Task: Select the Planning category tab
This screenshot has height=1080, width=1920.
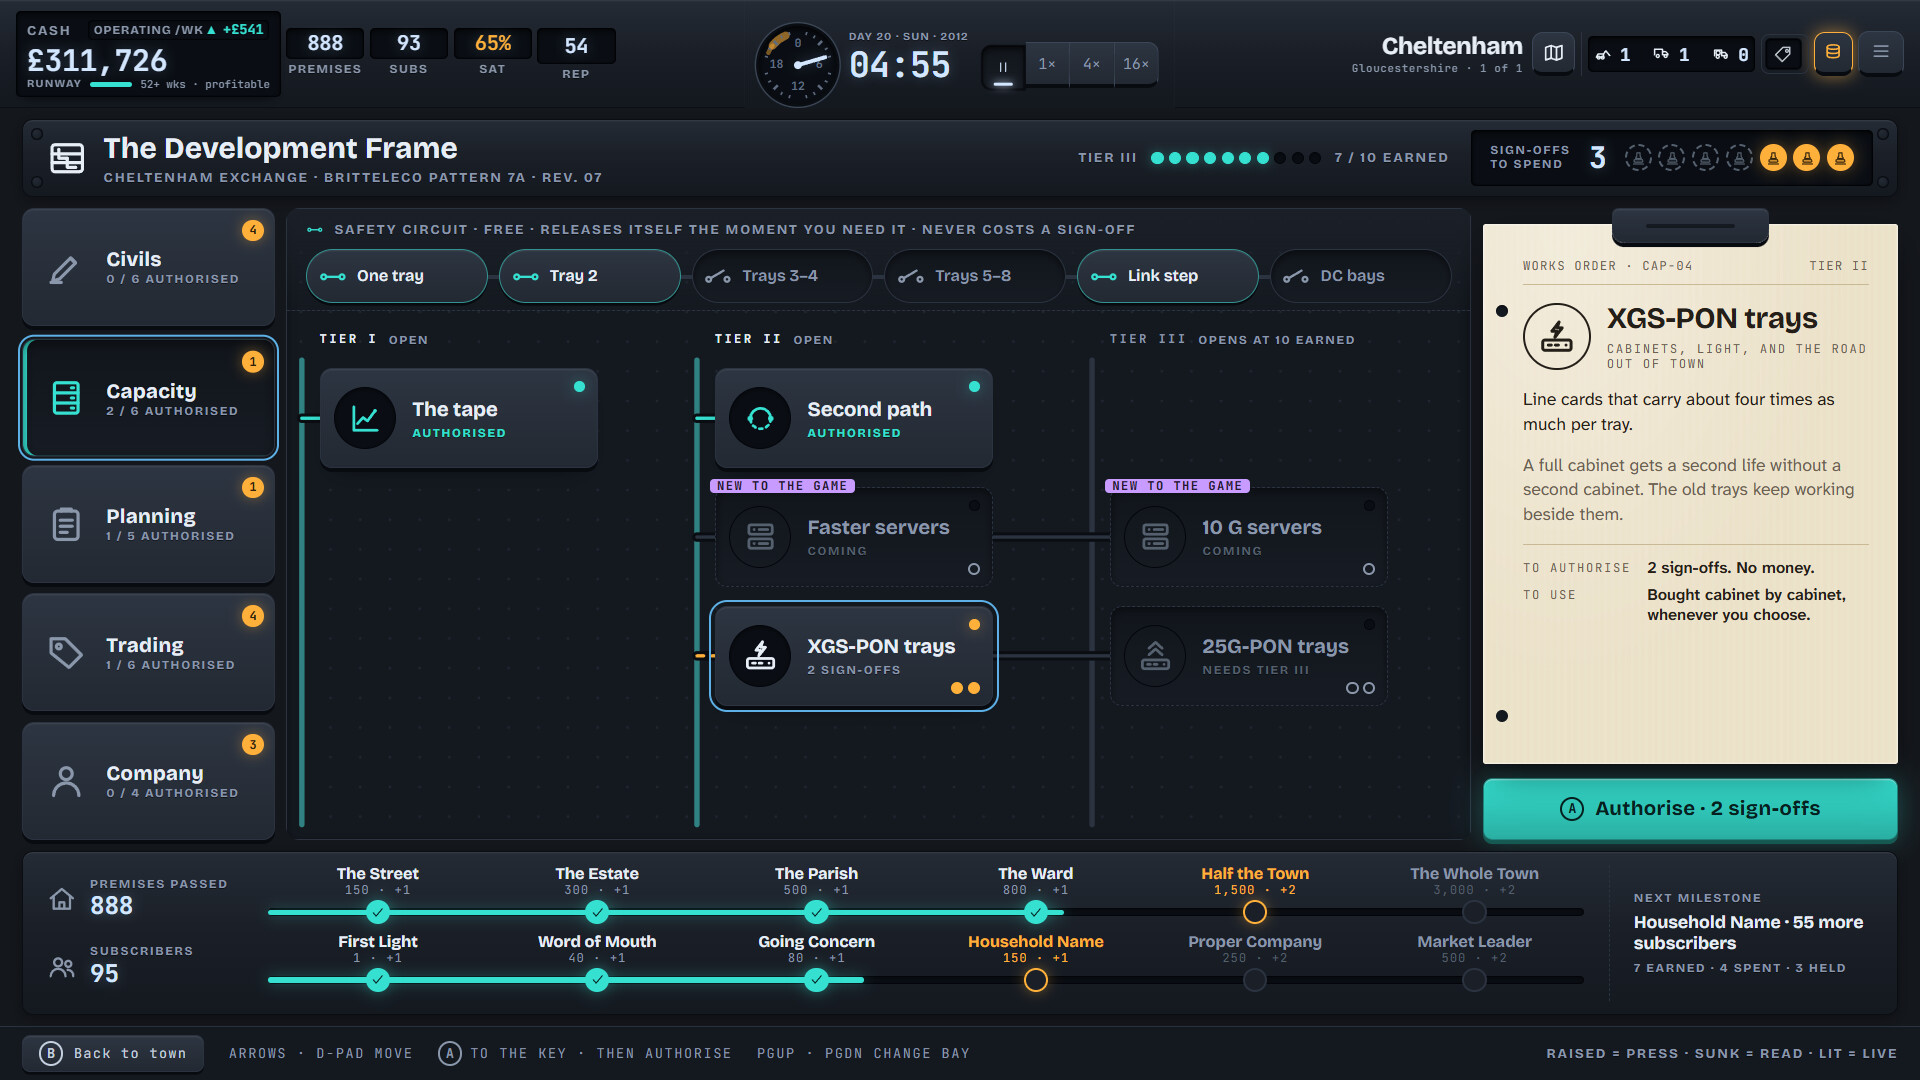Action: coord(148,524)
